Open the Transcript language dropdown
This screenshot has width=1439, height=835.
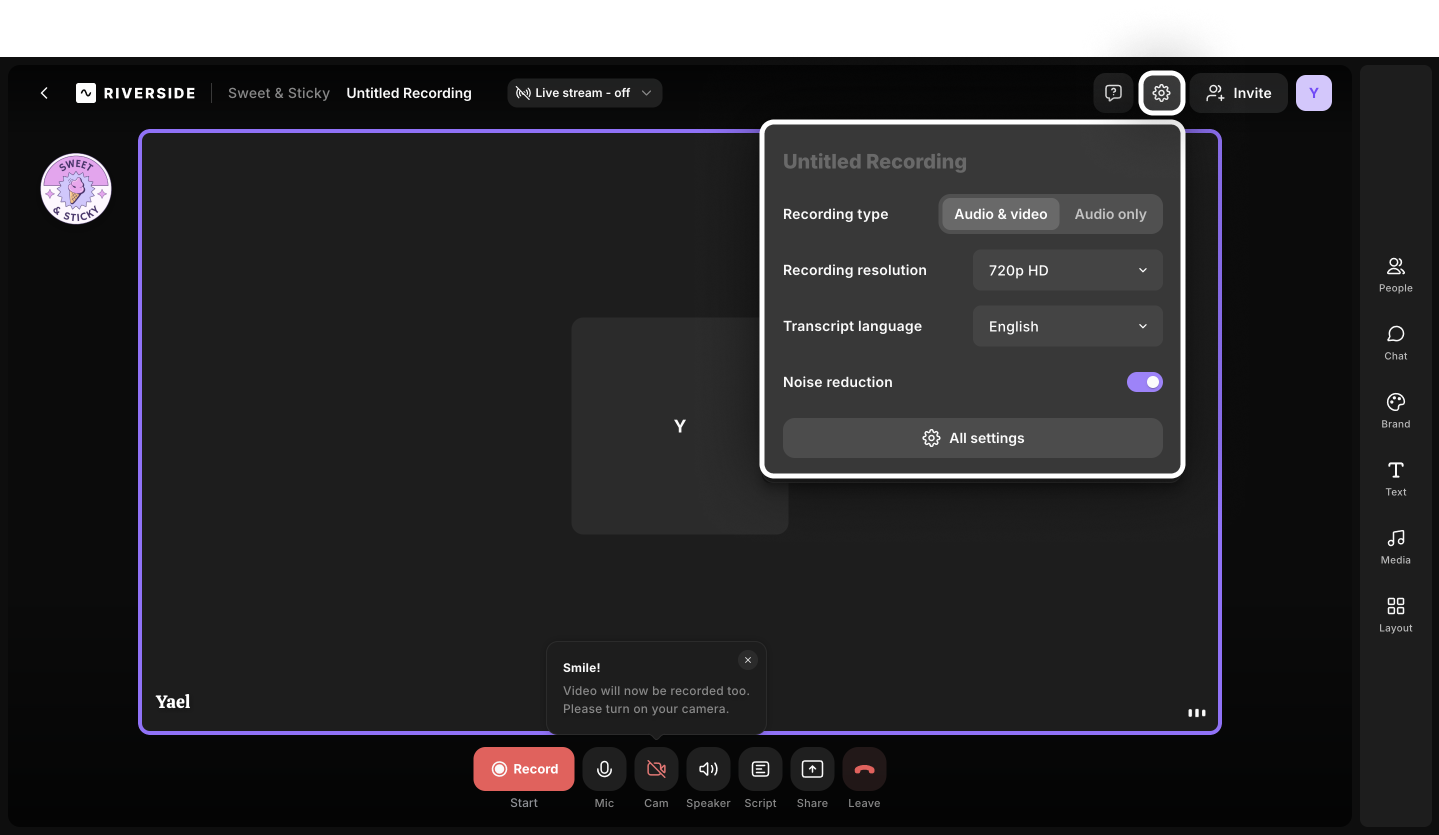(x=1067, y=326)
